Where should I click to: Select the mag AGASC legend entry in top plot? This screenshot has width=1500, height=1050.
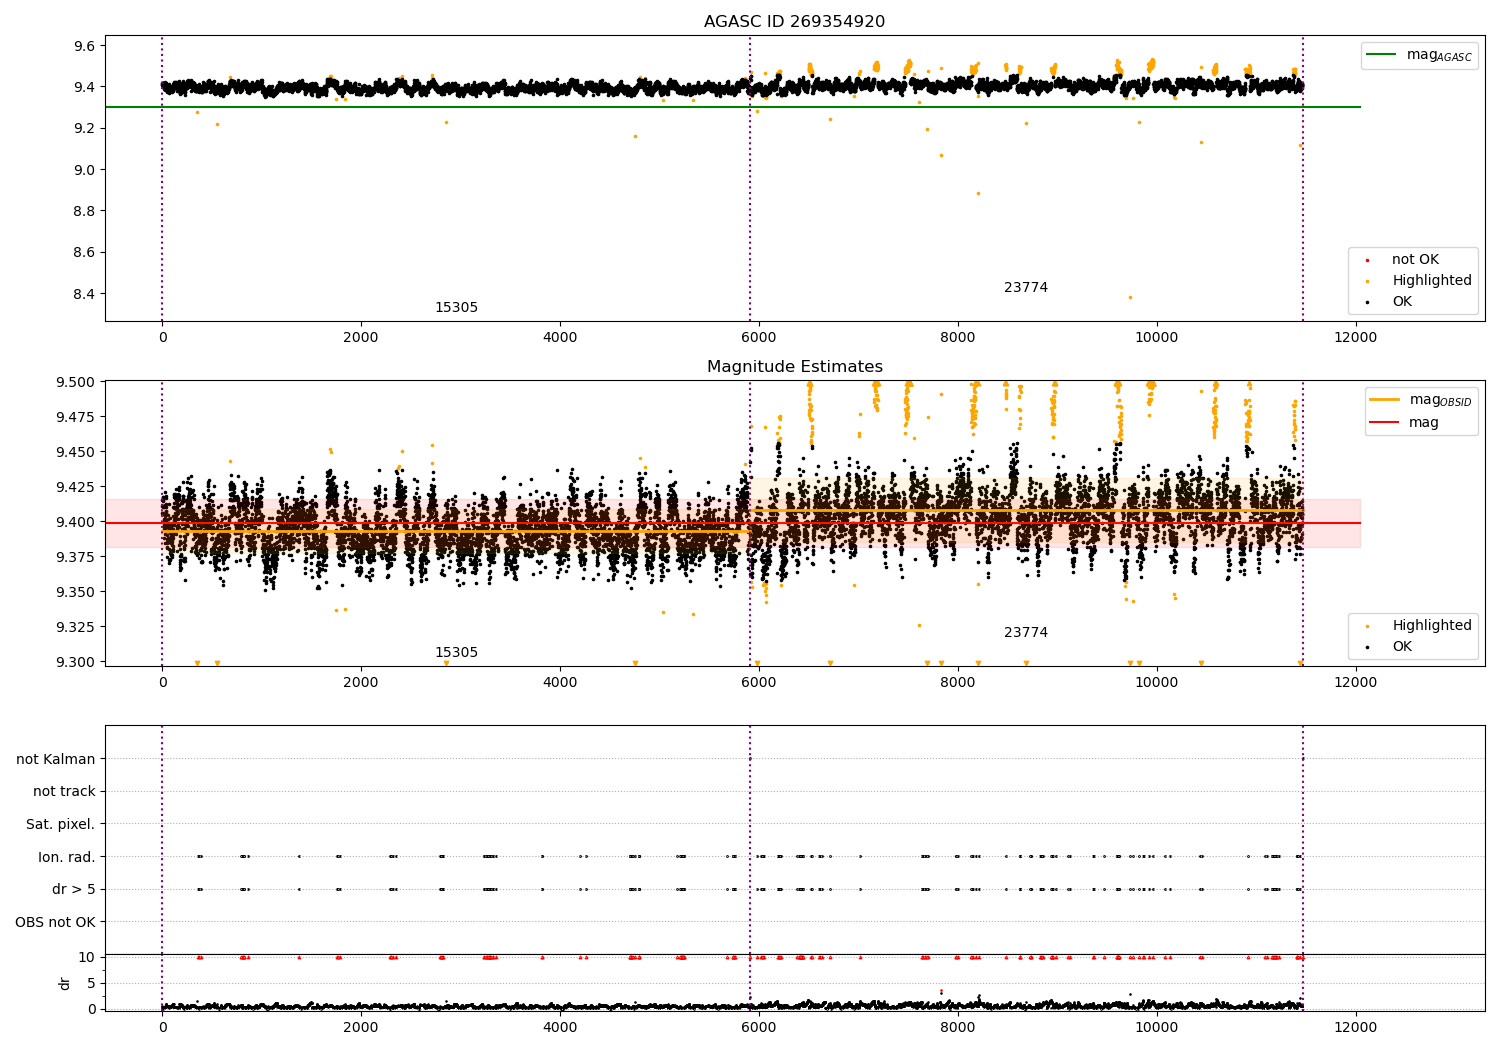1419,55
